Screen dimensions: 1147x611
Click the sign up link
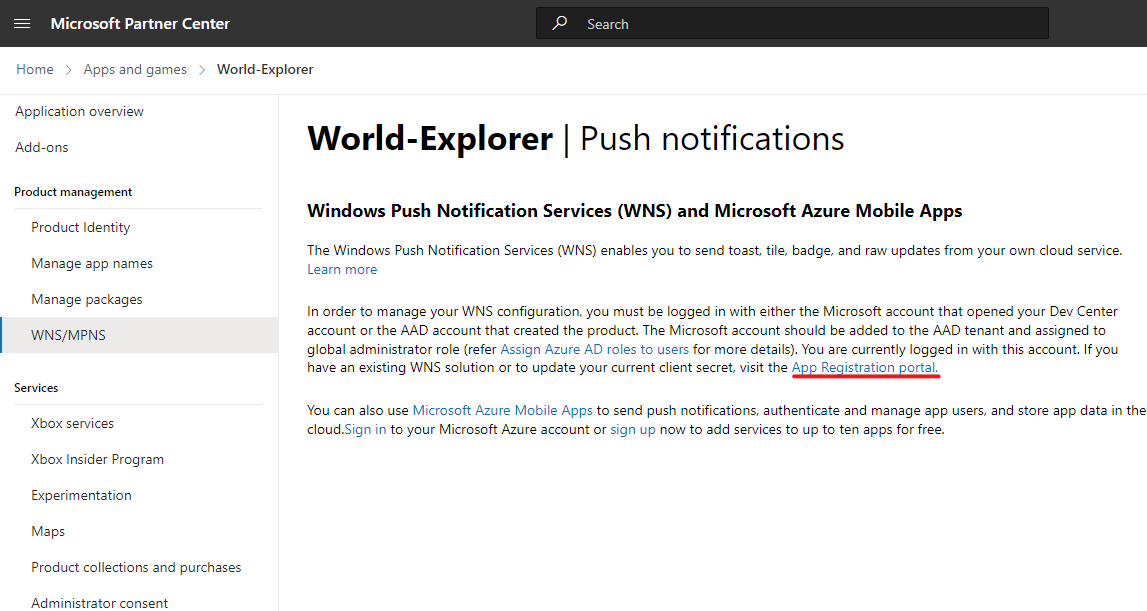pyautogui.click(x=633, y=430)
